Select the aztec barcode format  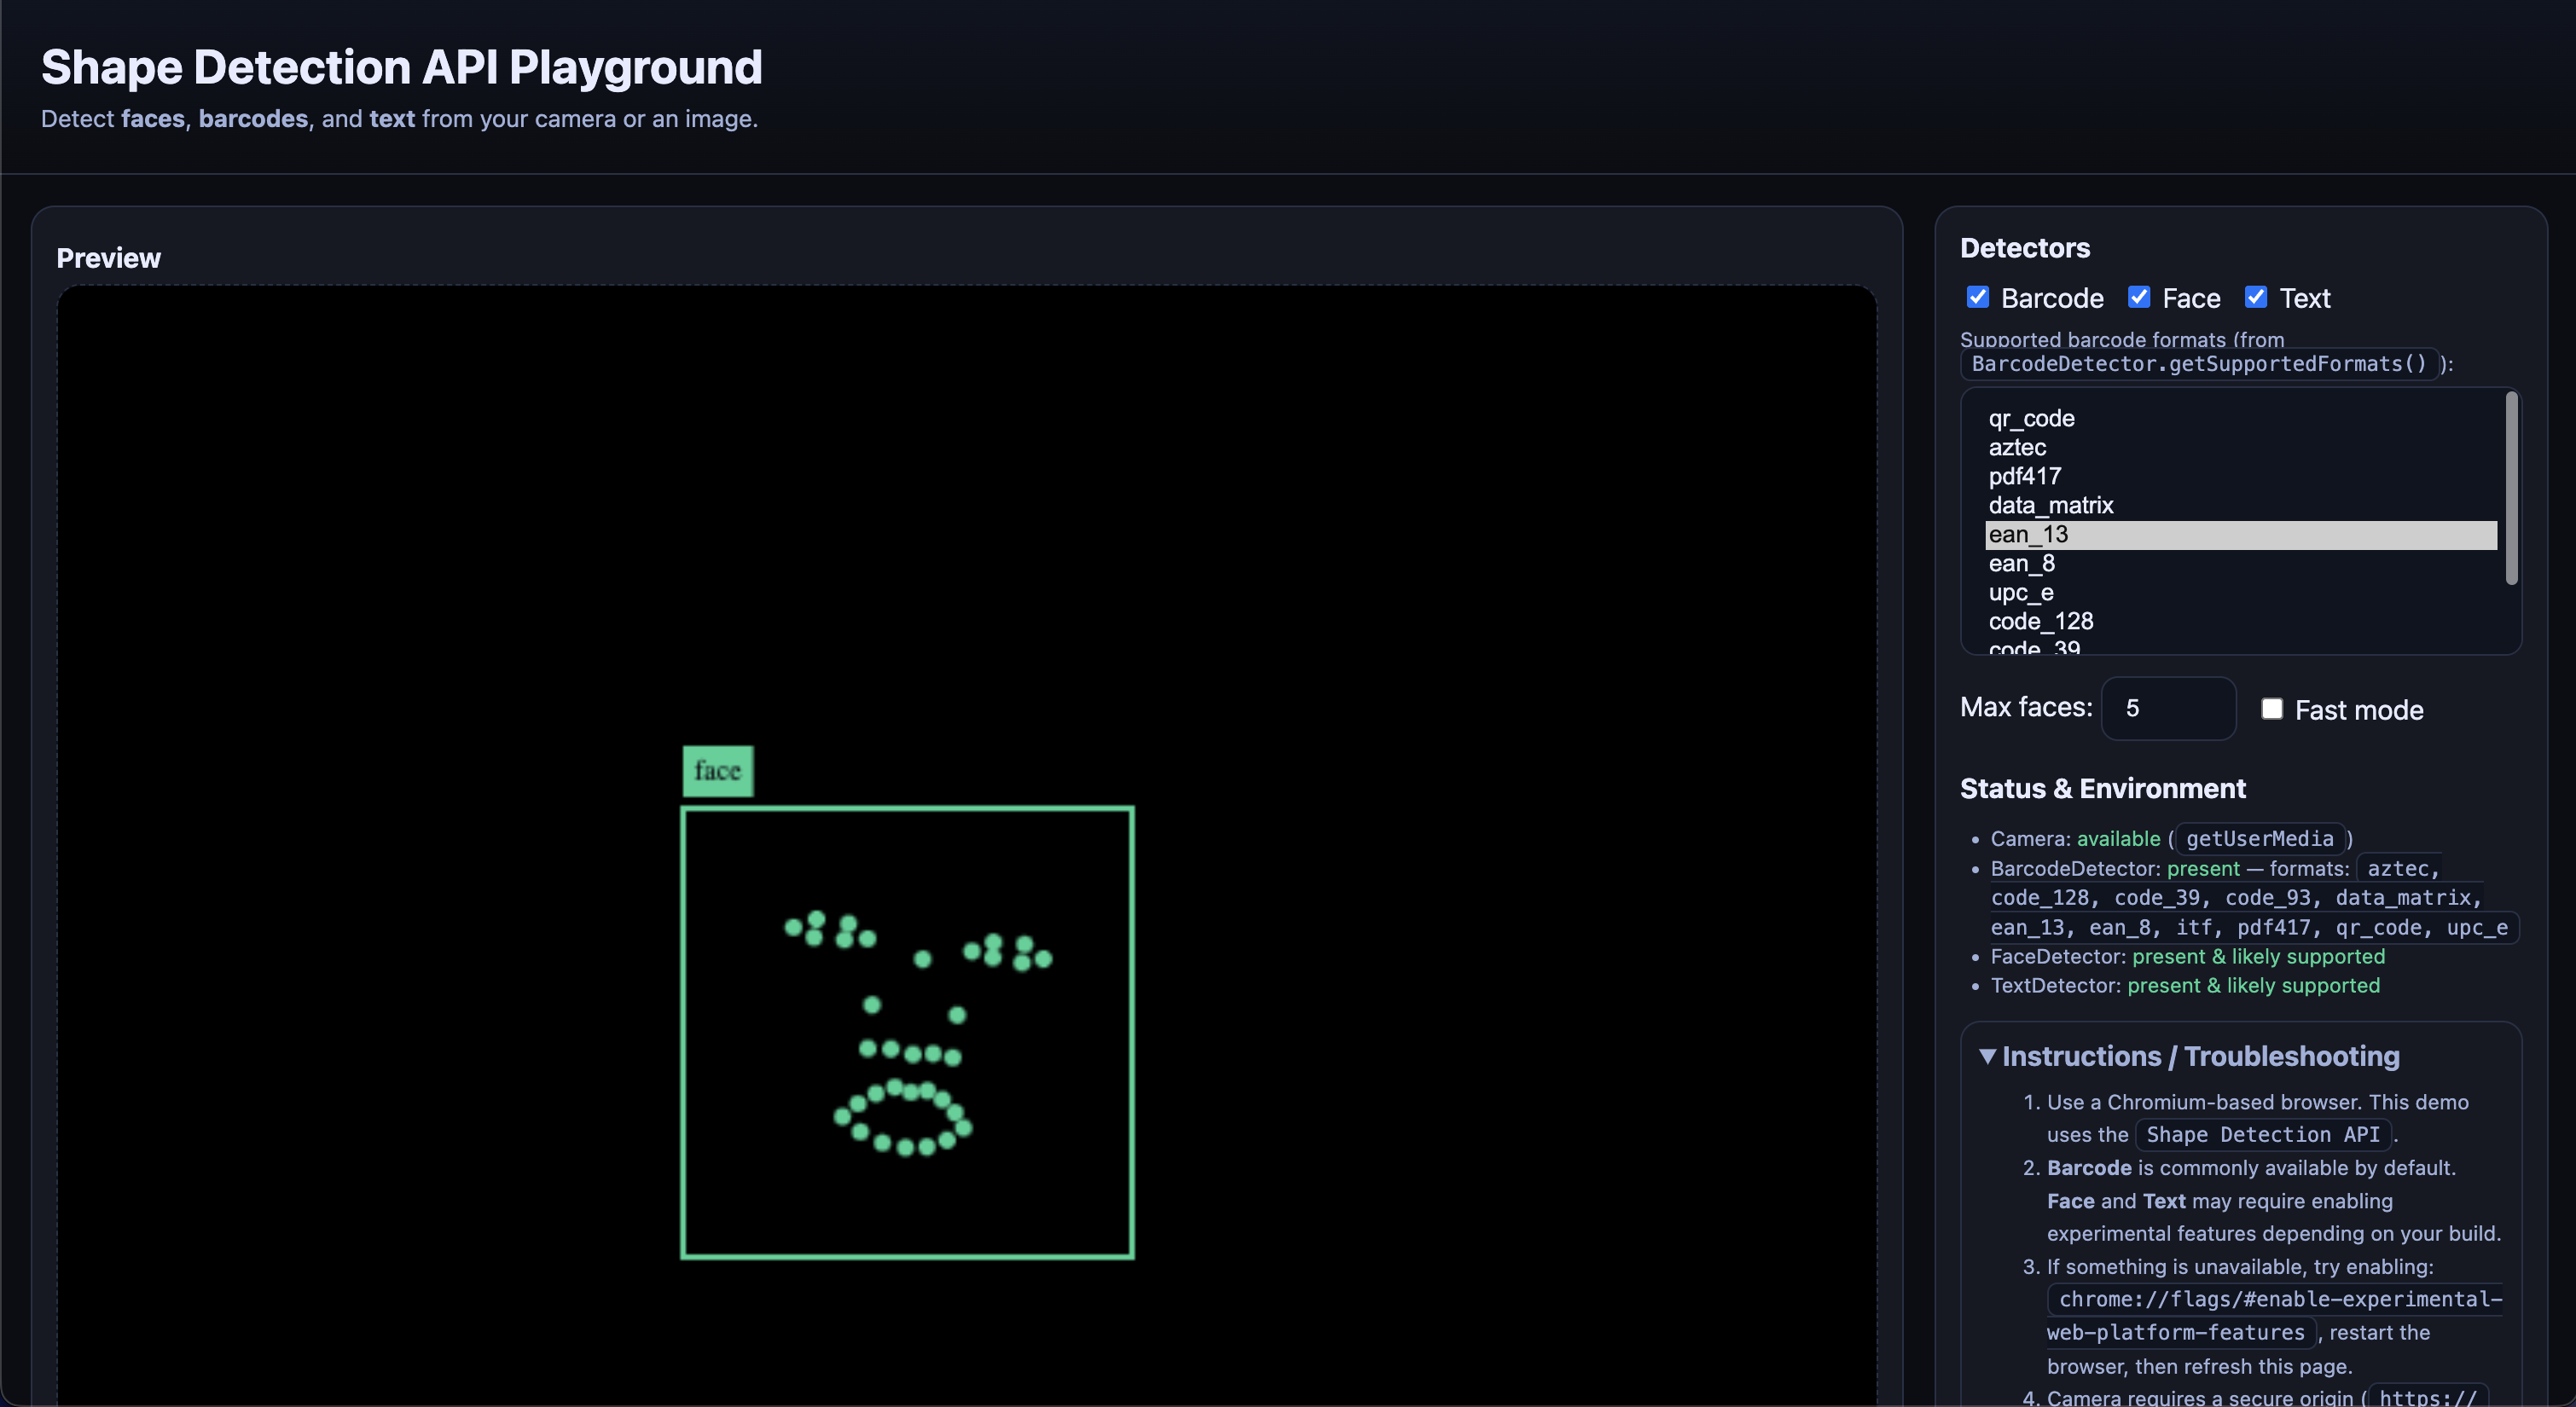coord(2018,447)
